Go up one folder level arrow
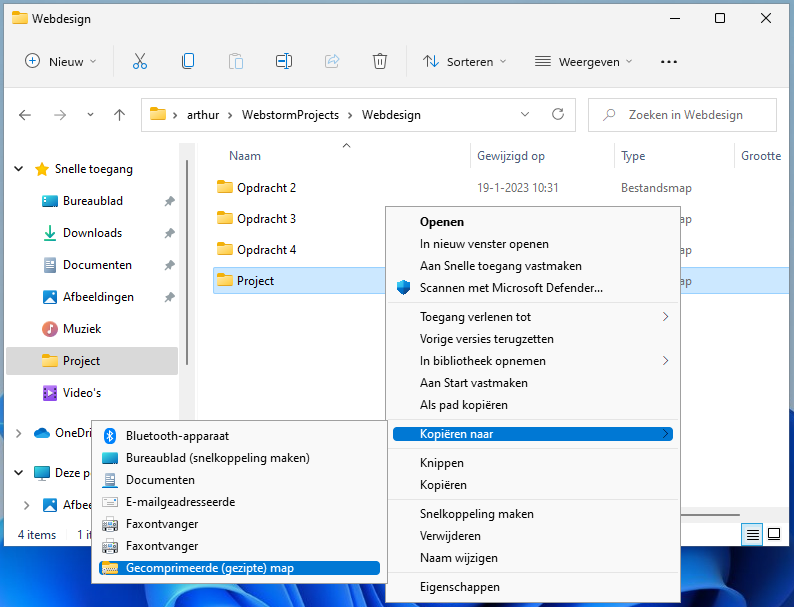This screenshot has width=794, height=607. [x=120, y=115]
